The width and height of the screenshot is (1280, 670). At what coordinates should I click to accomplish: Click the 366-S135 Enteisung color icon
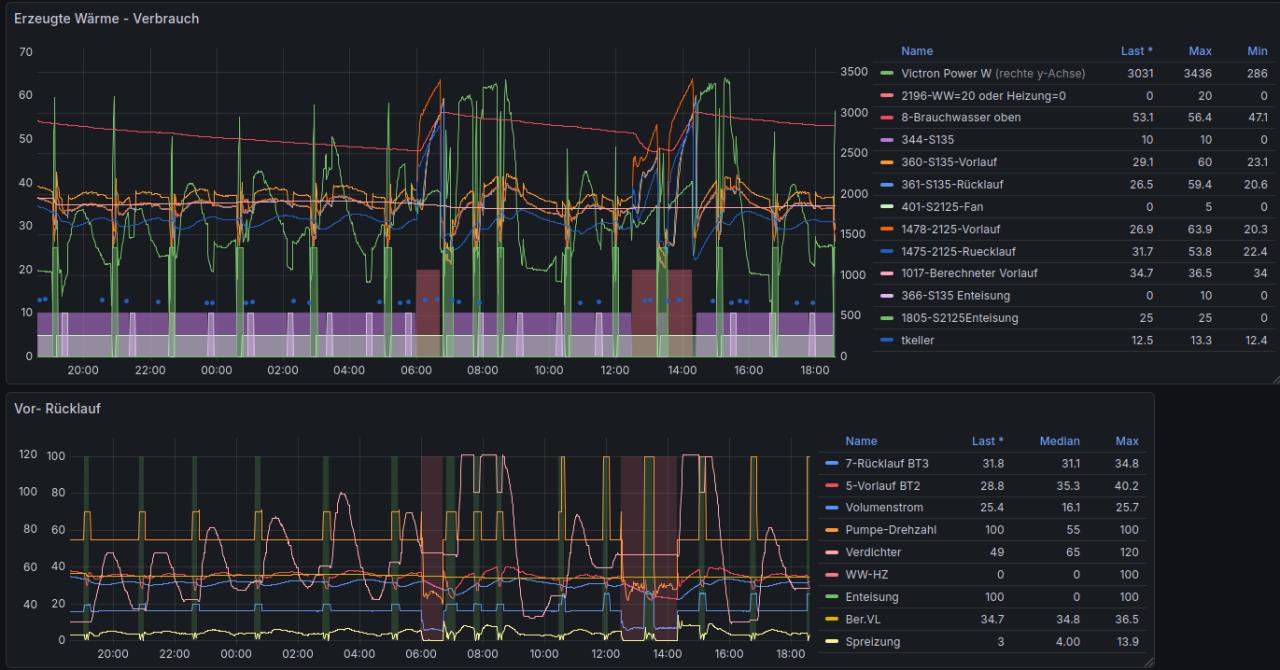click(x=886, y=296)
